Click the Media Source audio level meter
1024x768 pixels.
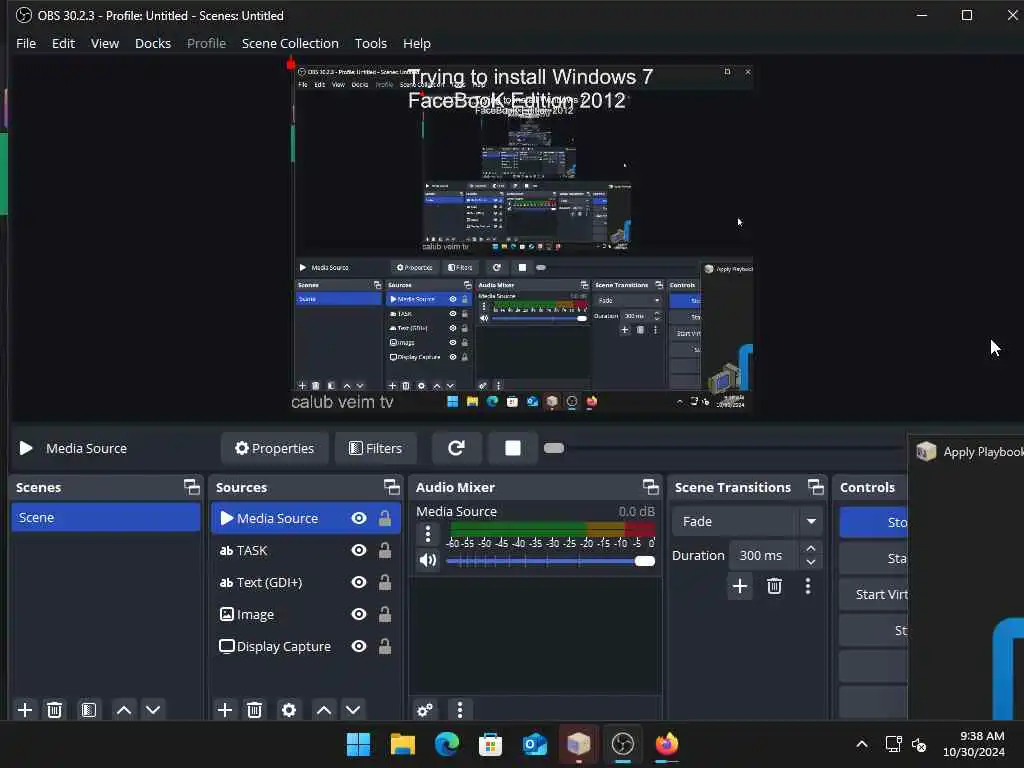click(552, 528)
